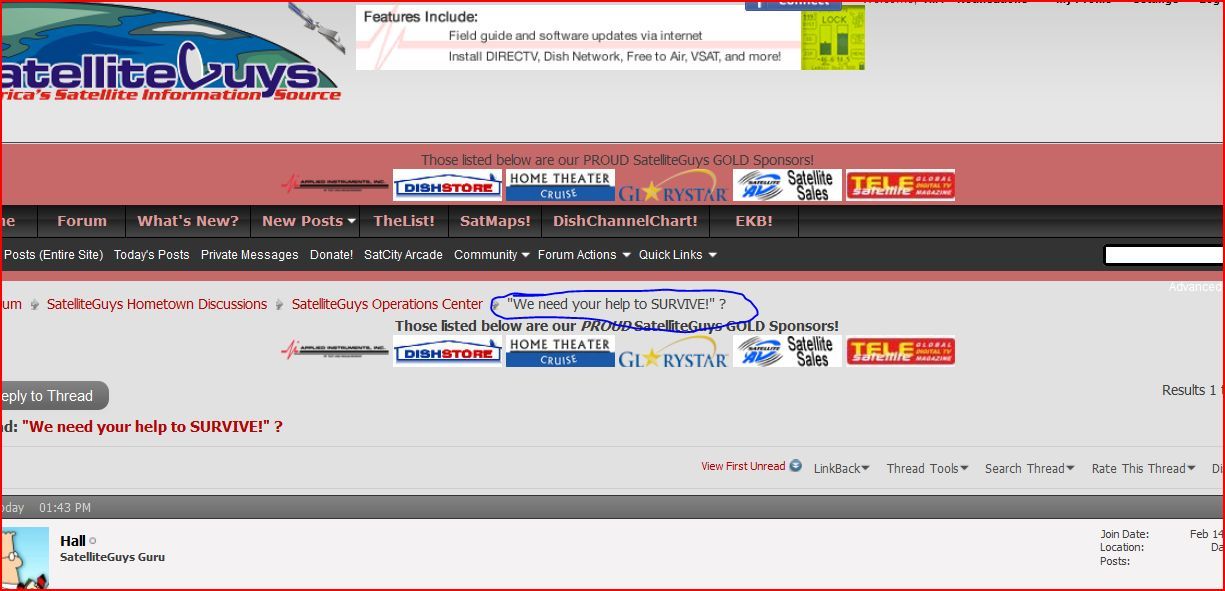Open the 'Features Include' advertisement banner

610,38
